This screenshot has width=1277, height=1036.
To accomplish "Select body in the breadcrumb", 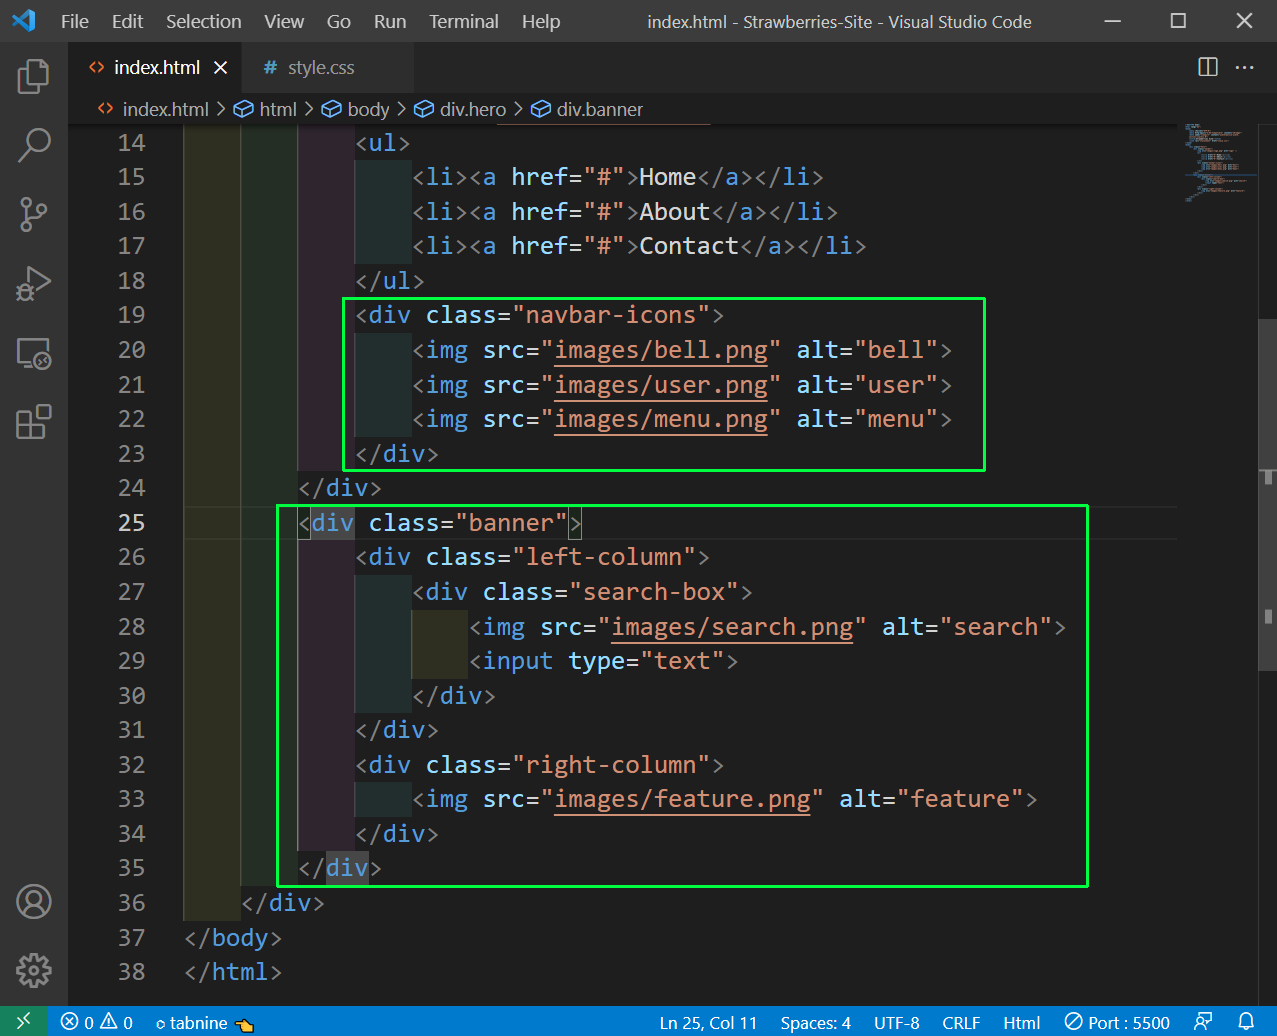I will (x=367, y=109).
